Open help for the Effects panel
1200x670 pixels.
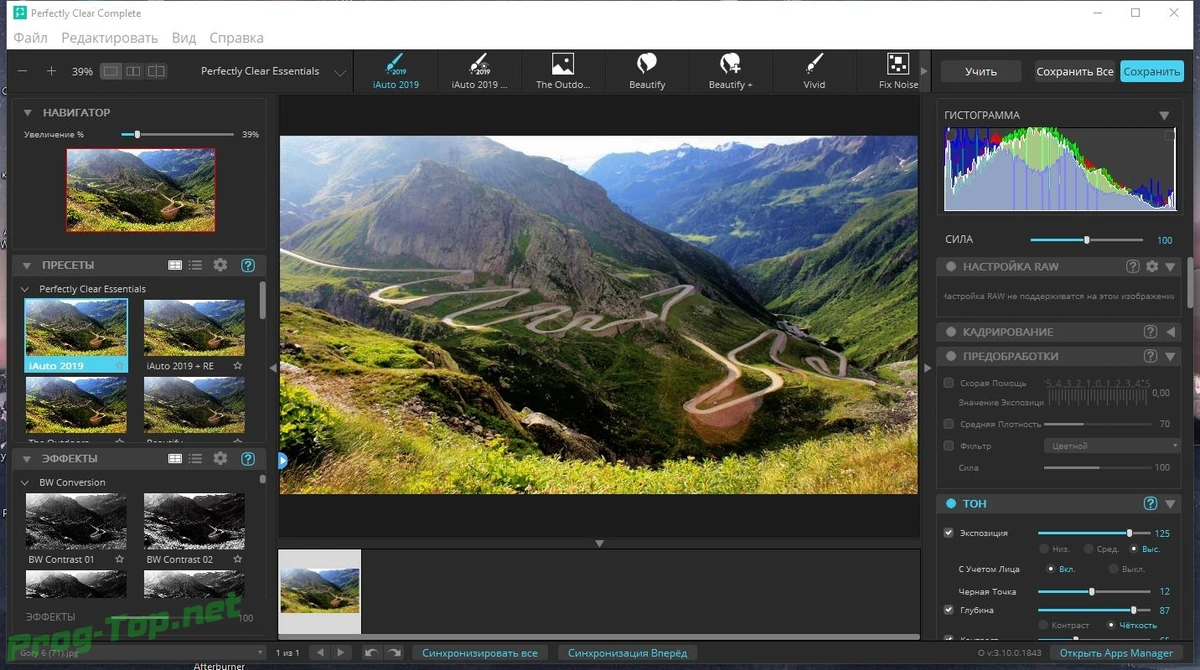click(x=248, y=458)
